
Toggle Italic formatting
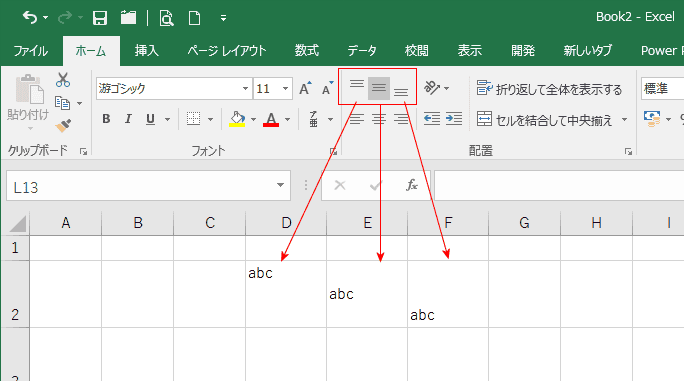click(128, 119)
